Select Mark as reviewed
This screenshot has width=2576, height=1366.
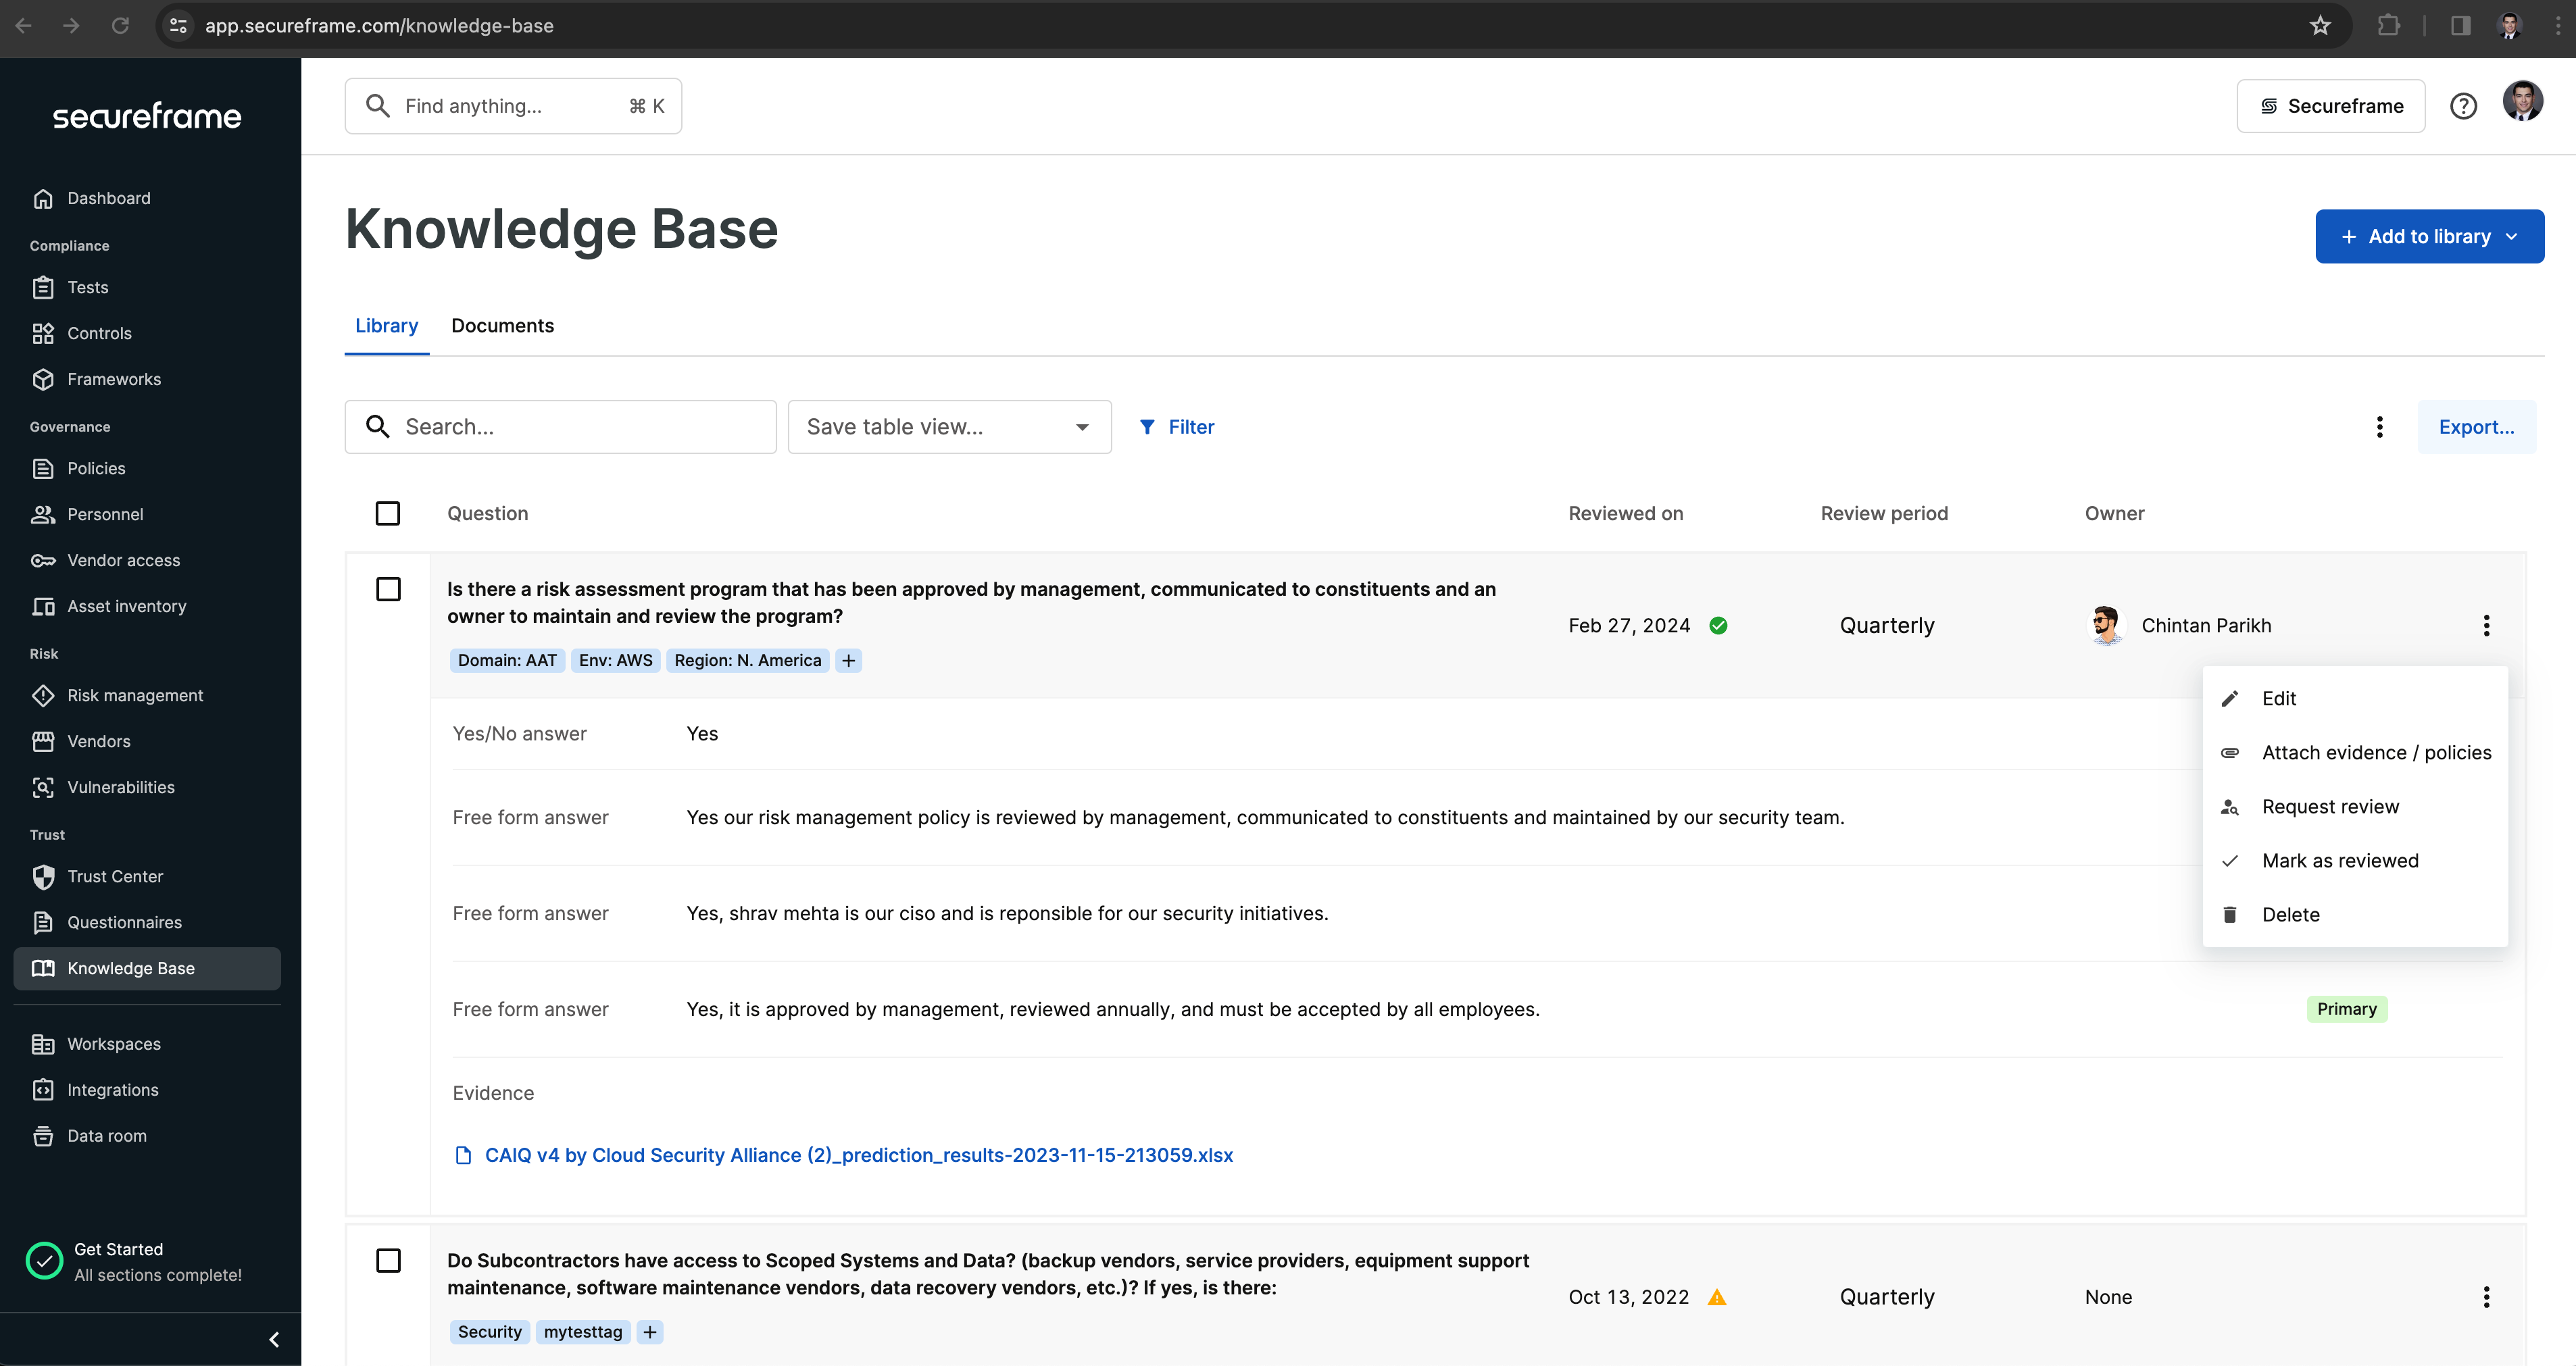pyautogui.click(x=2355, y=860)
